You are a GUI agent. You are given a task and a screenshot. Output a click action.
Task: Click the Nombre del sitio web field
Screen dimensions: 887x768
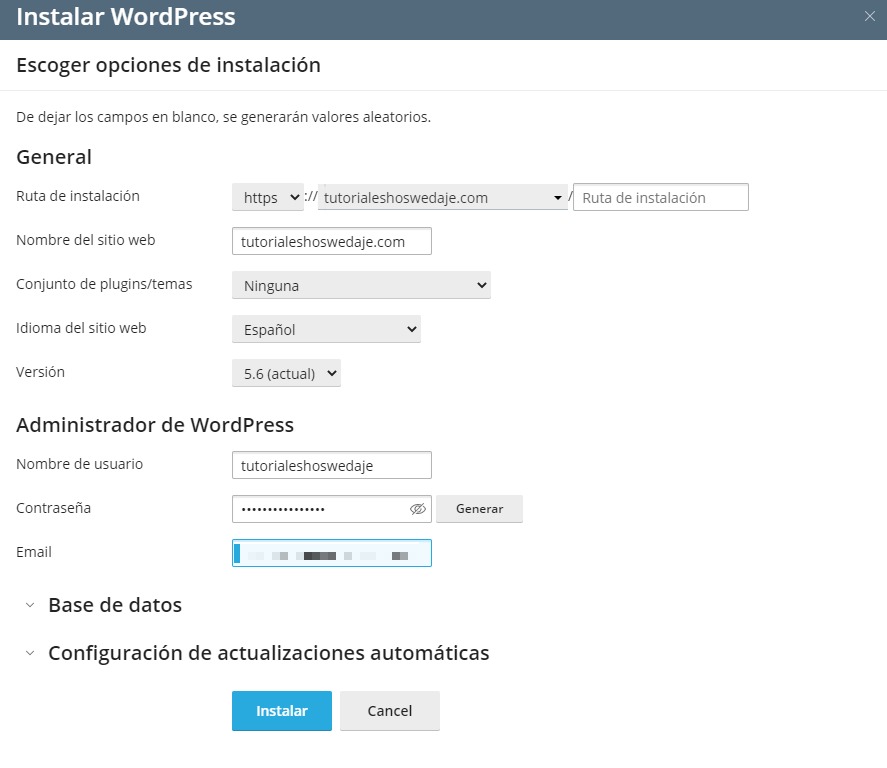(331, 241)
